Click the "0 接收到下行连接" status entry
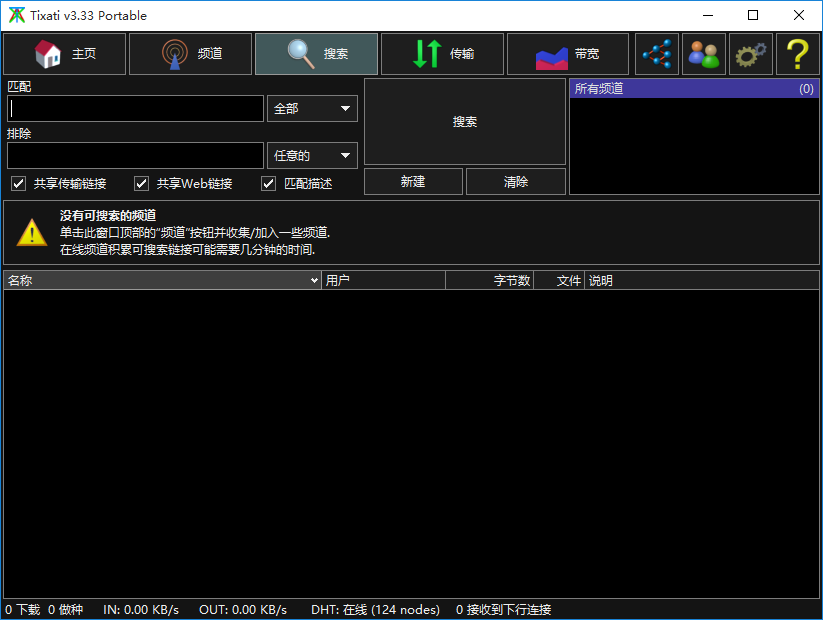The width and height of the screenshot is (823, 620). (503, 610)
